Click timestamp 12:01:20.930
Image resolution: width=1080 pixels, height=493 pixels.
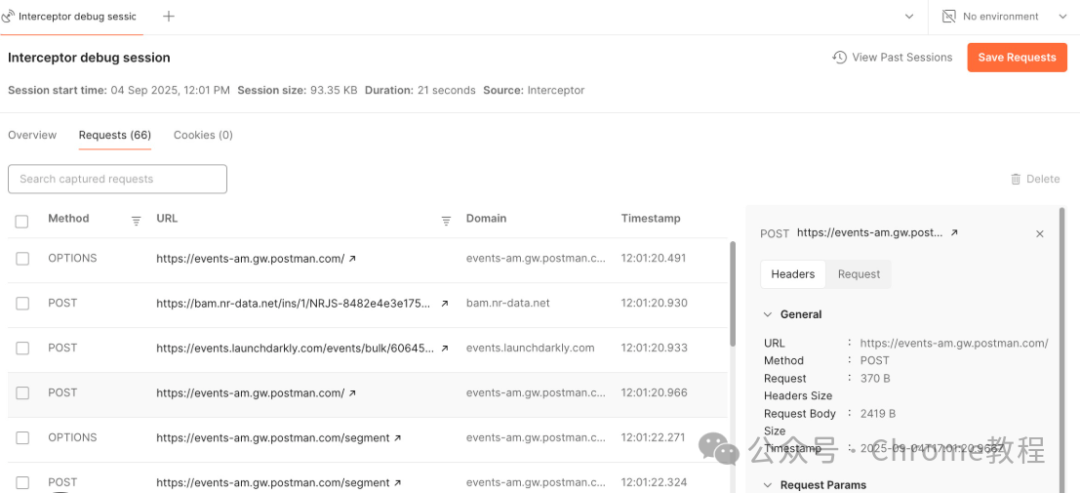pyautogui.click(x=654, y=303)
